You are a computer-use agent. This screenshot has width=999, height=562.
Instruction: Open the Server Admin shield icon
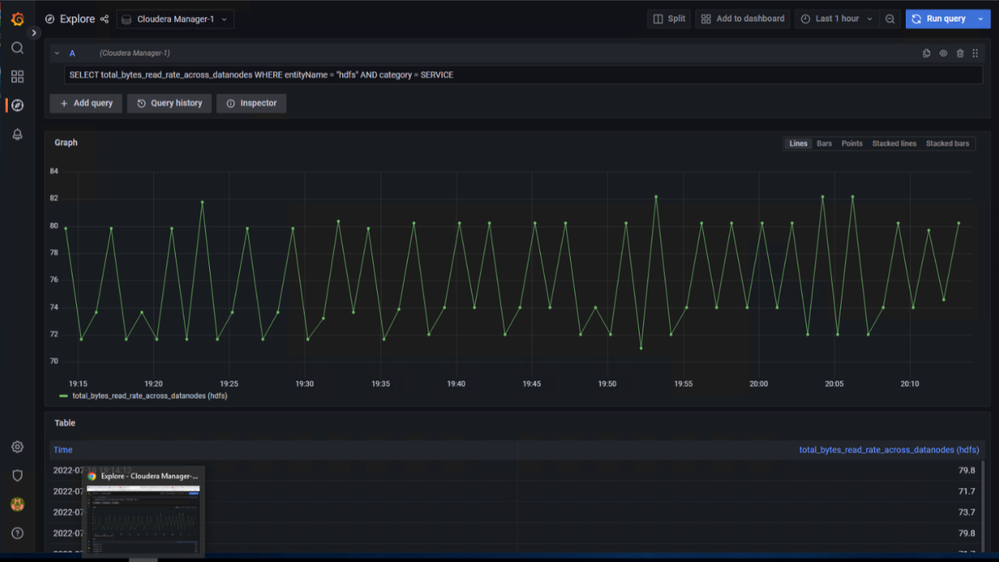tap(17, 476)
